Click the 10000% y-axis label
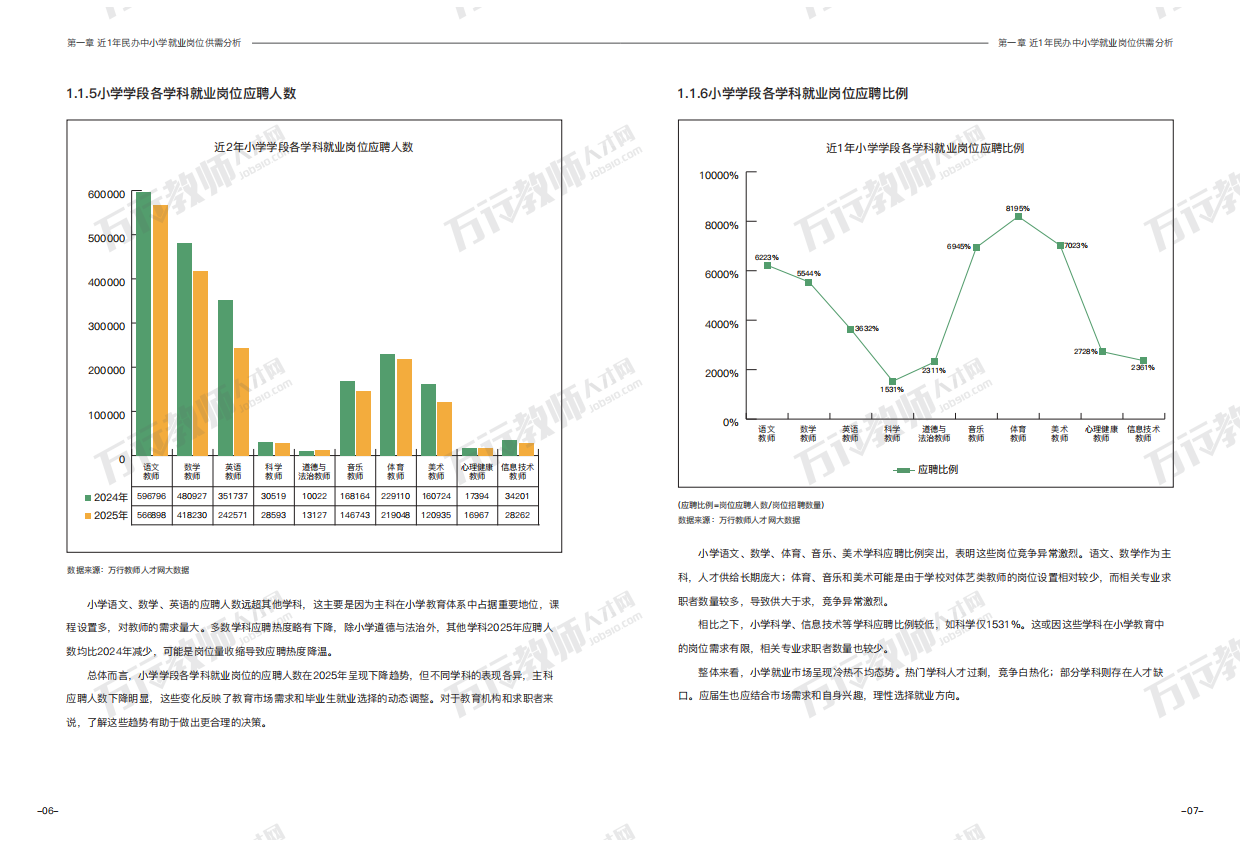 click(x=718, y=175)
